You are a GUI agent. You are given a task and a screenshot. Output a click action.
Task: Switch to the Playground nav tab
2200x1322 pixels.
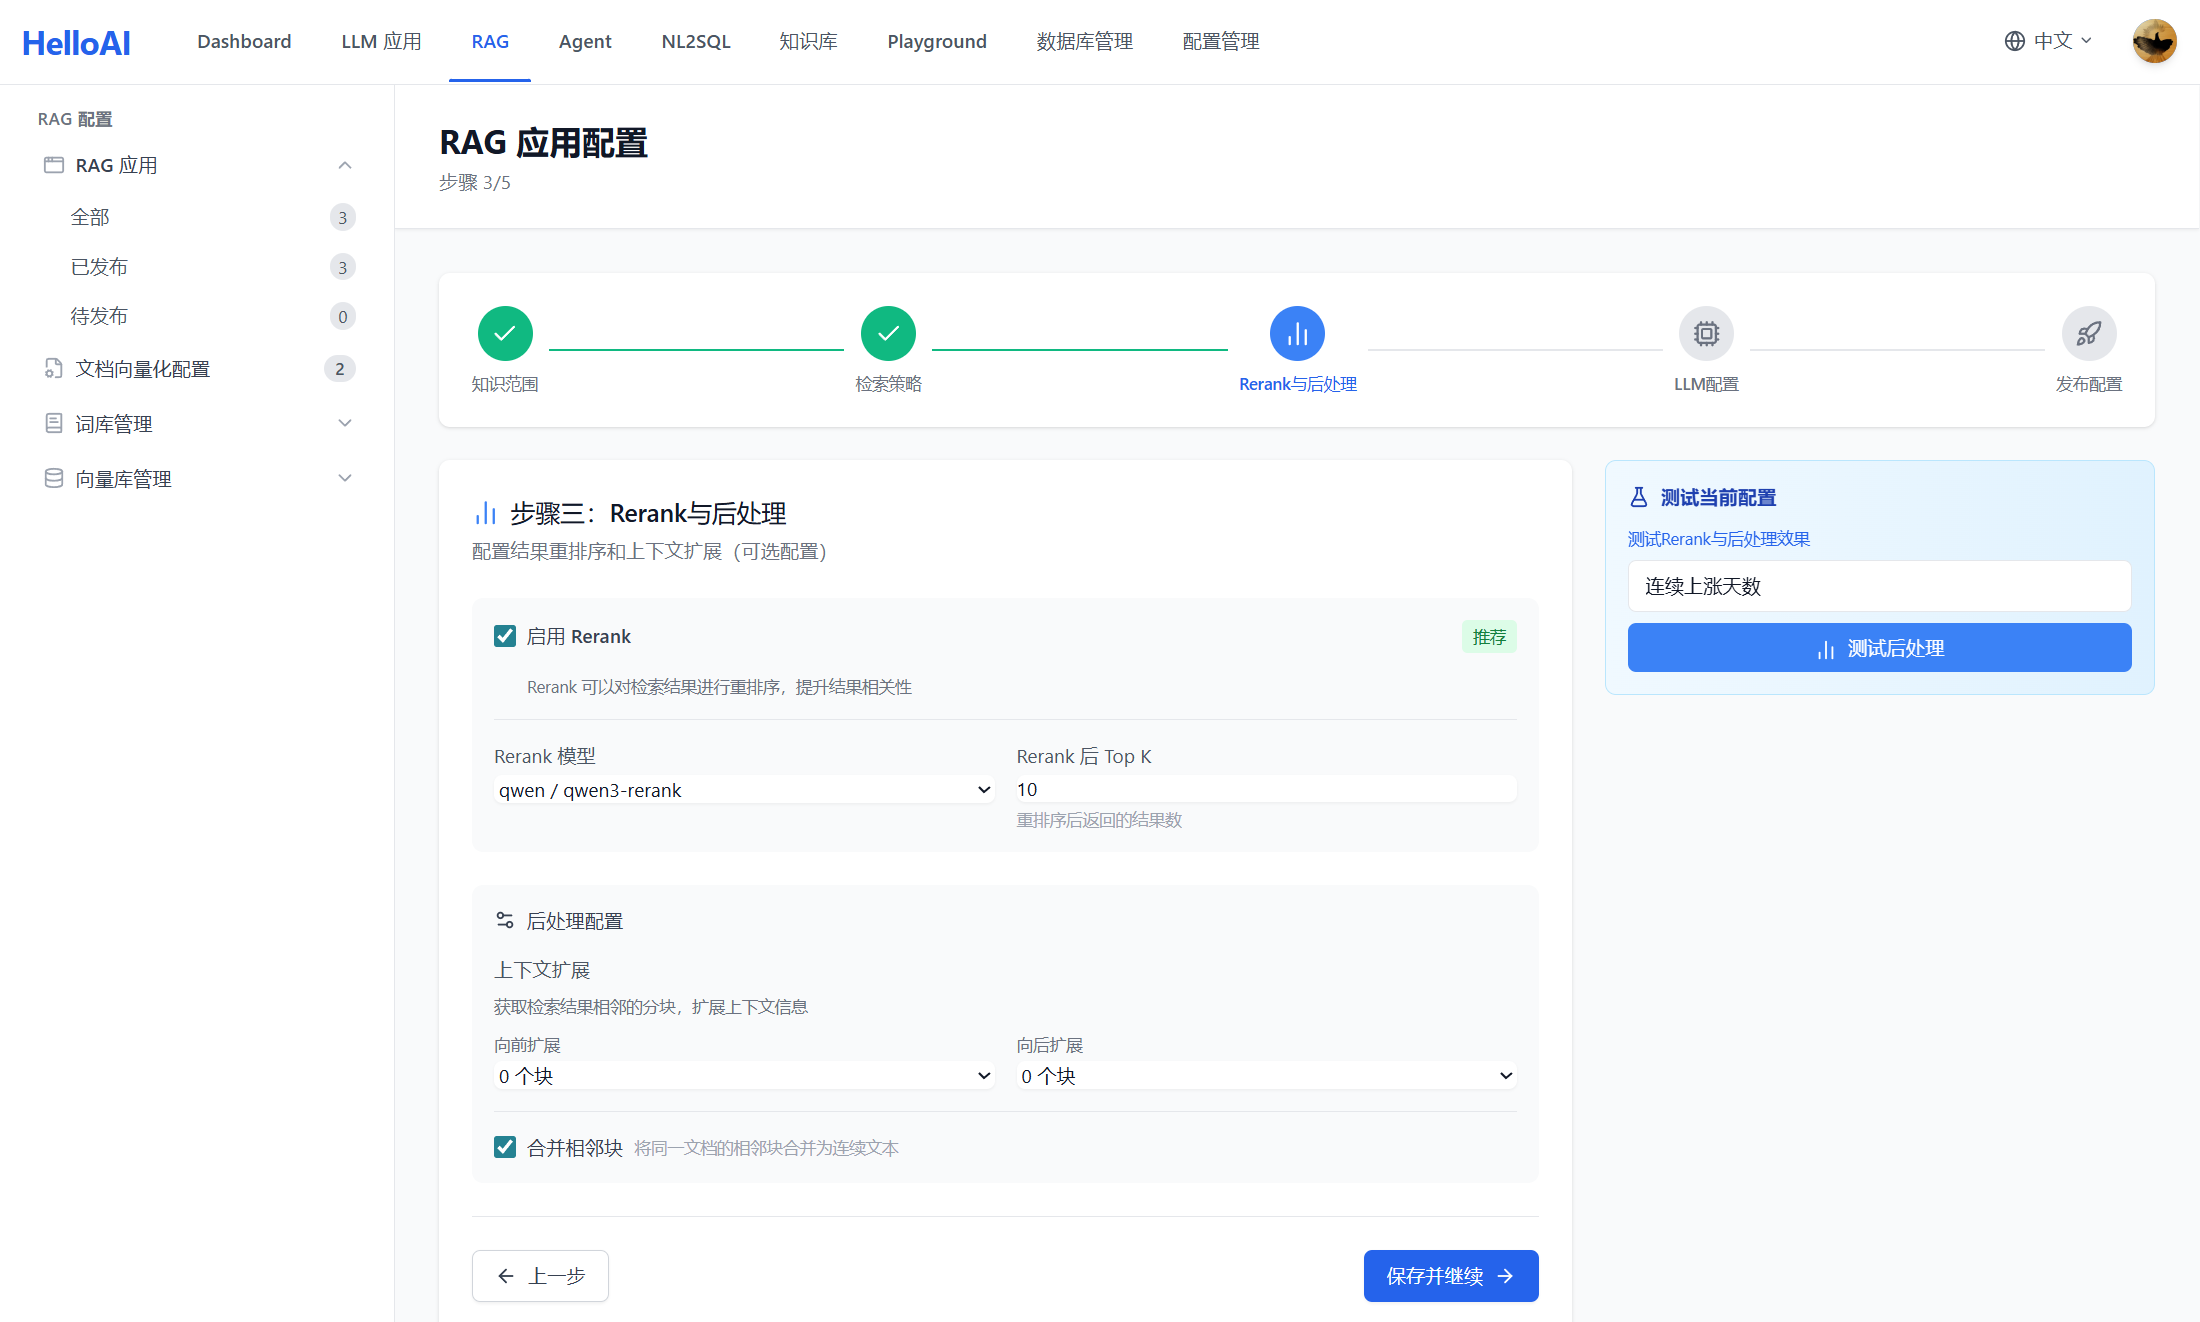pyautogui.click(x=936, y=41)
